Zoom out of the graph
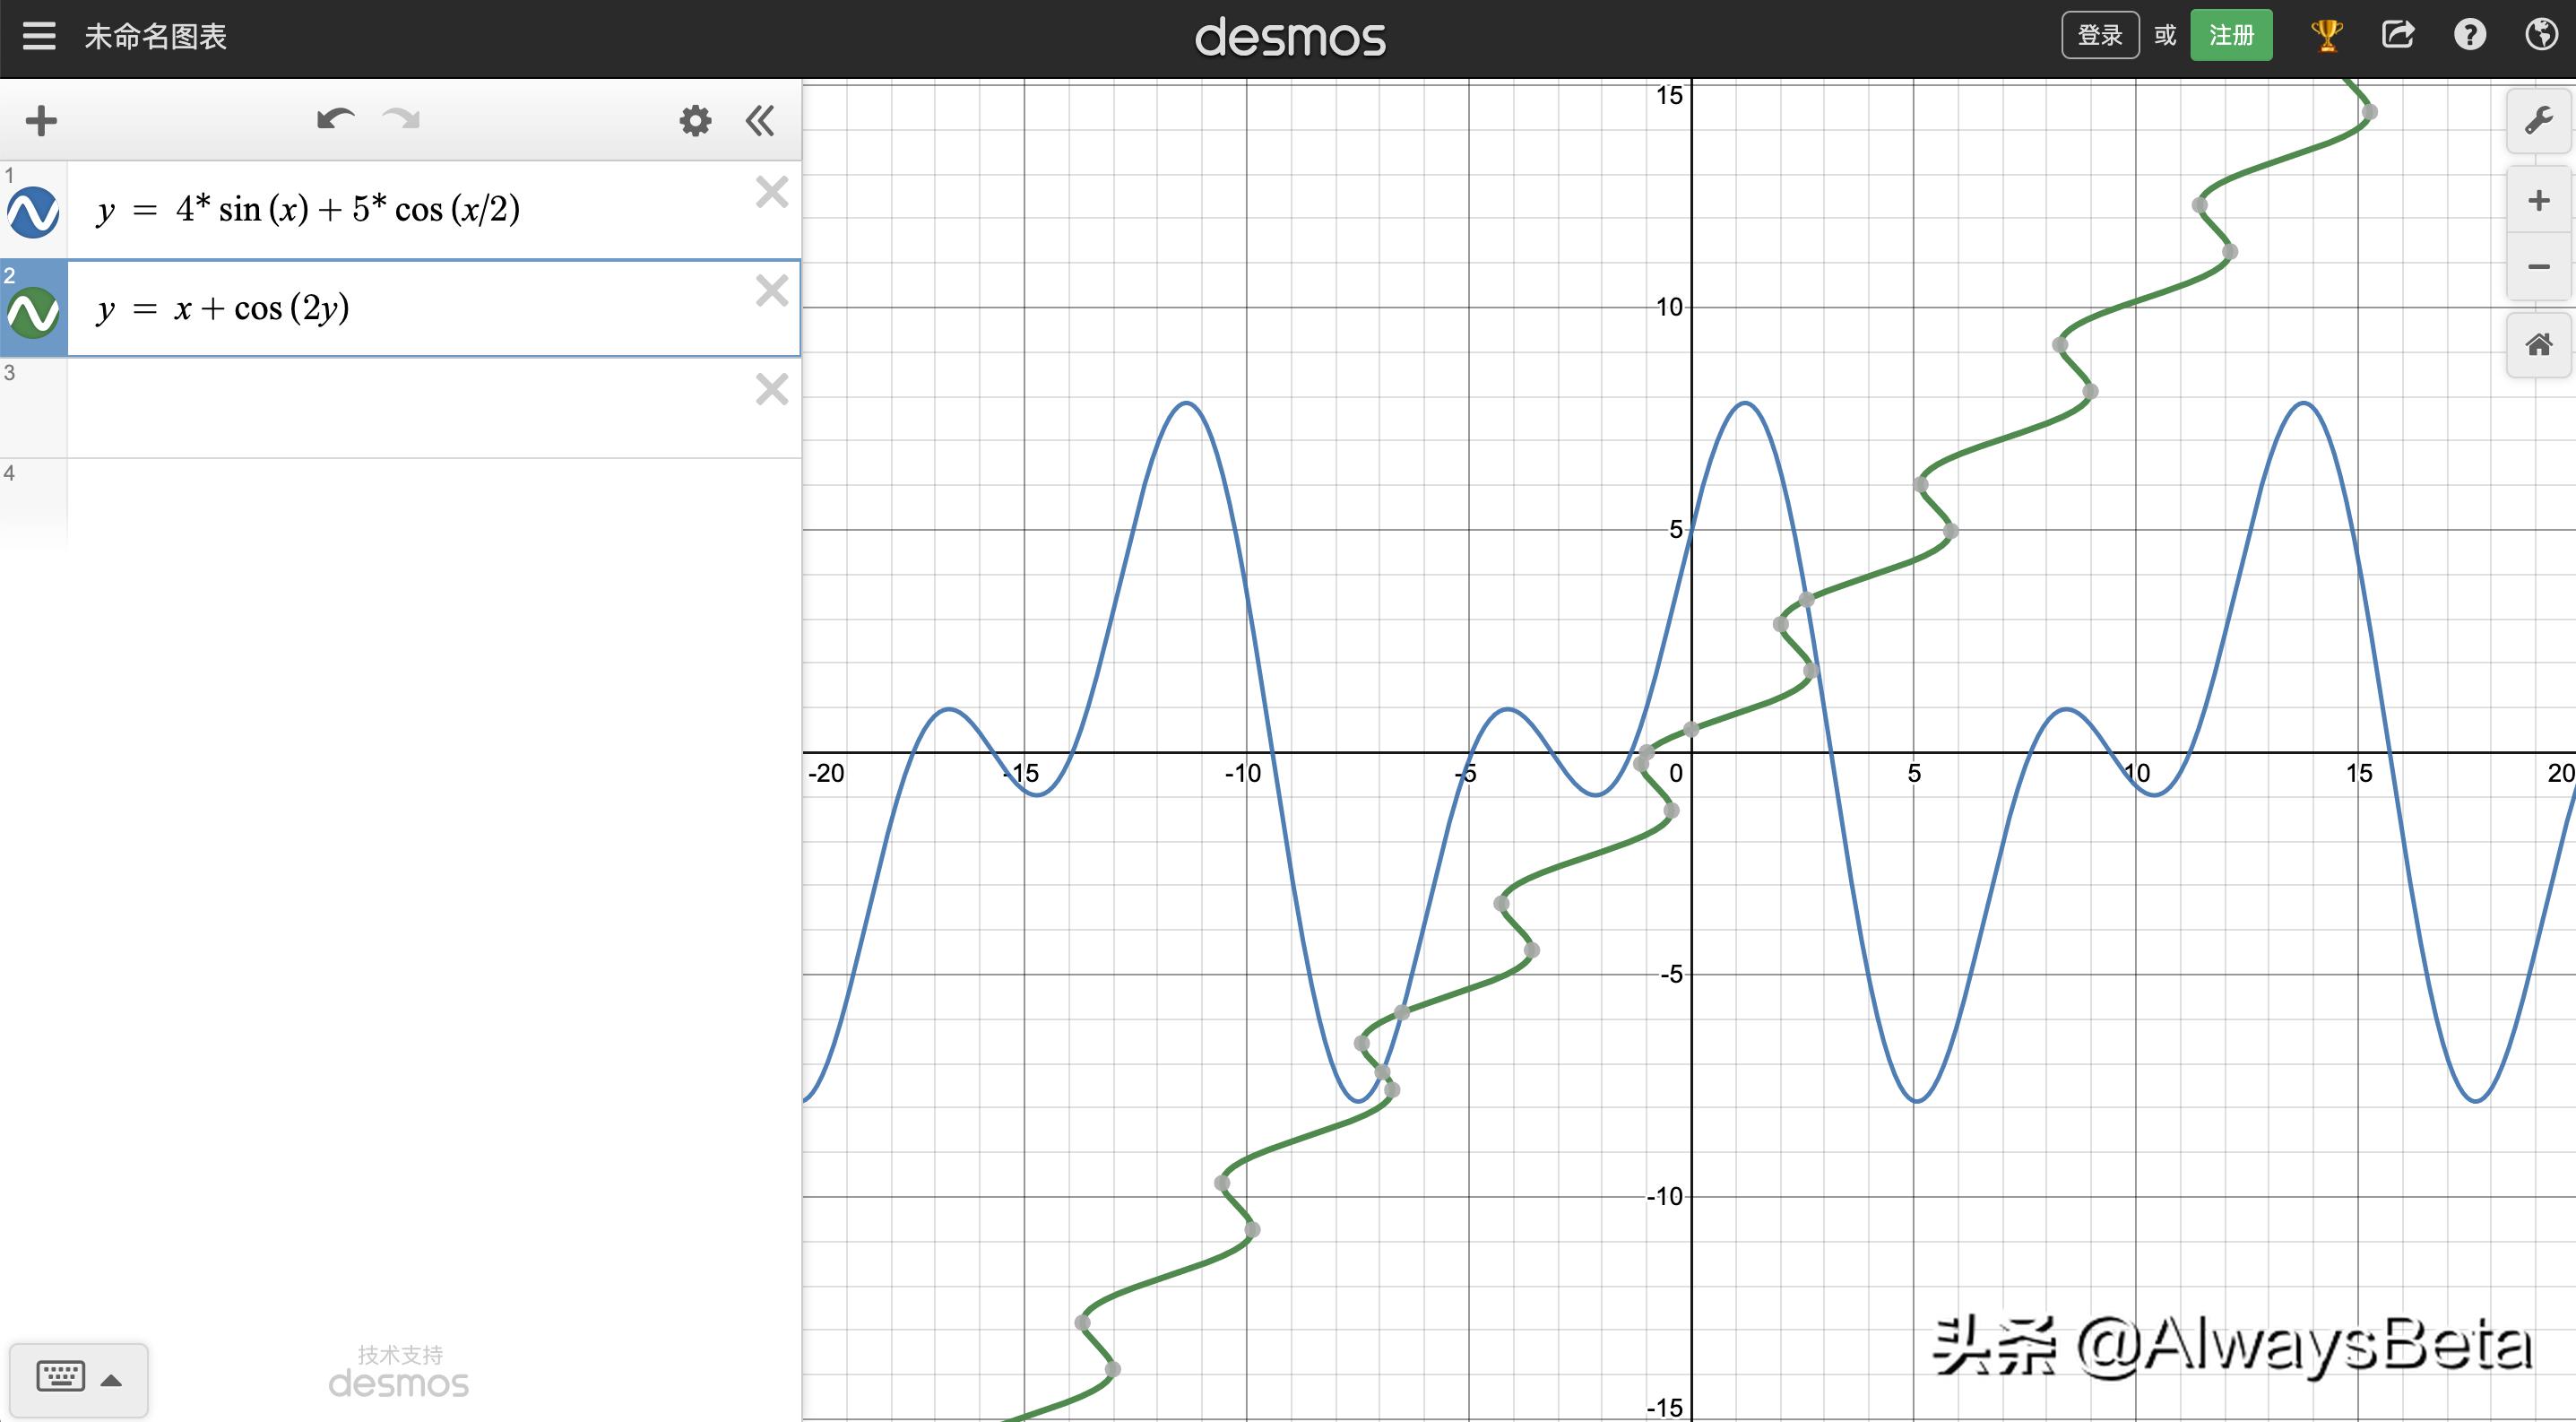The image size is (2576, 1422). tap(2538, 267)
